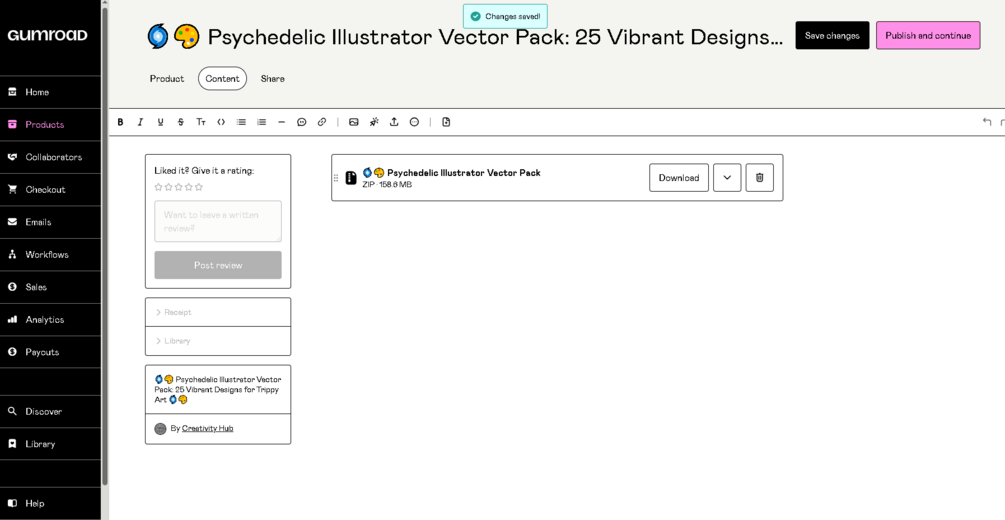
Task: Click the Creativity Hub avatar
Action: [x=160, y=428]
